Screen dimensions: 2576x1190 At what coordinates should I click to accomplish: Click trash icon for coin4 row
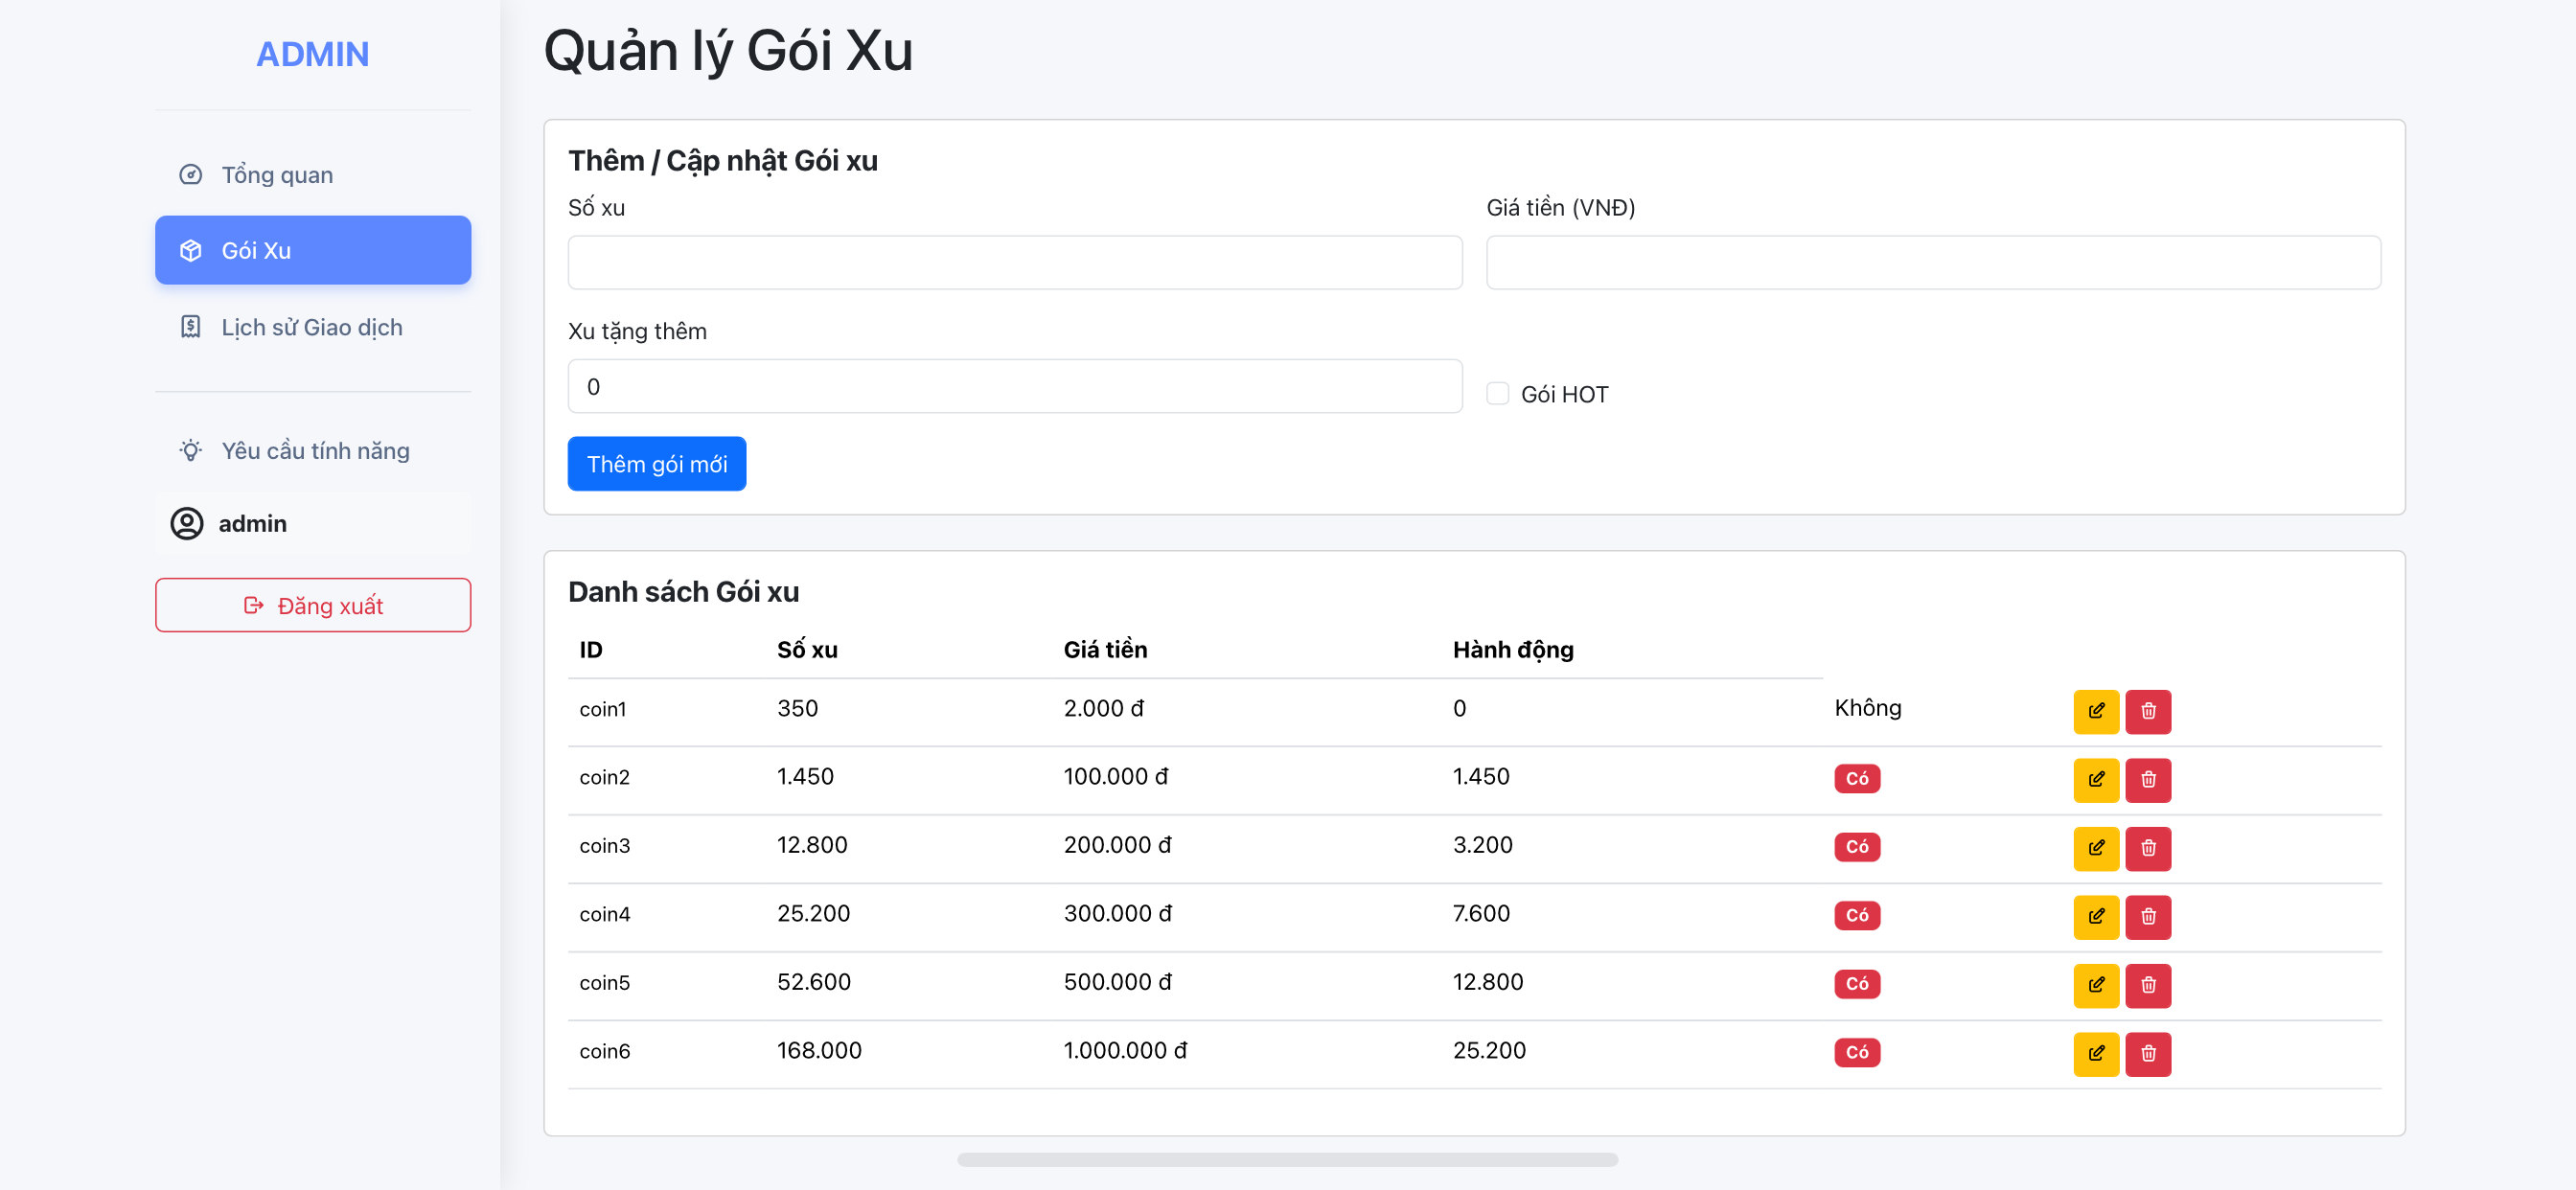(2147, 916)
